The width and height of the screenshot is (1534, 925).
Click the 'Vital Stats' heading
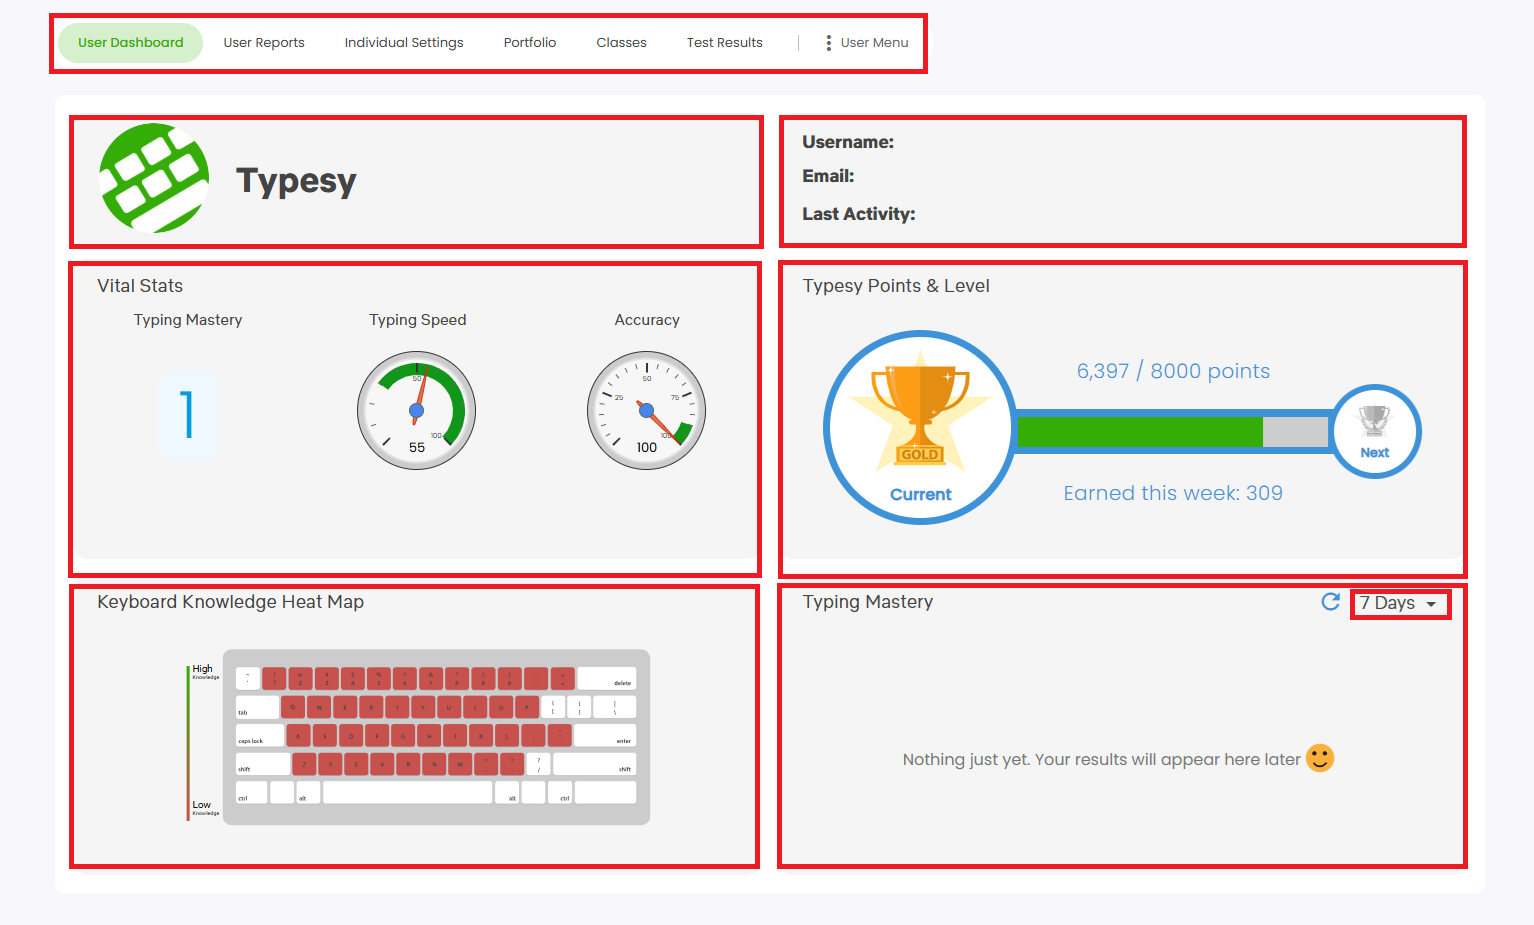(140, 286)
